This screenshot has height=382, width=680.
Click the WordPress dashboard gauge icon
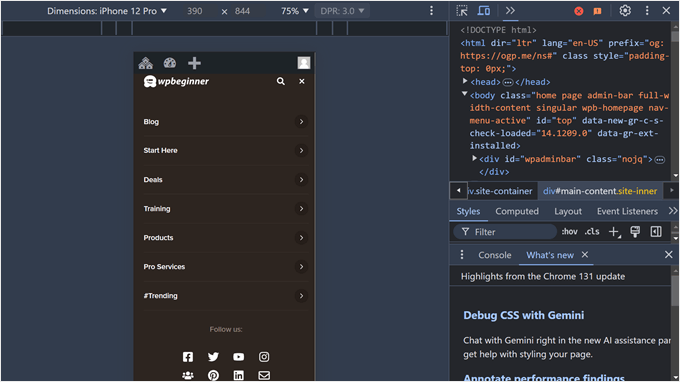(170, 63)
